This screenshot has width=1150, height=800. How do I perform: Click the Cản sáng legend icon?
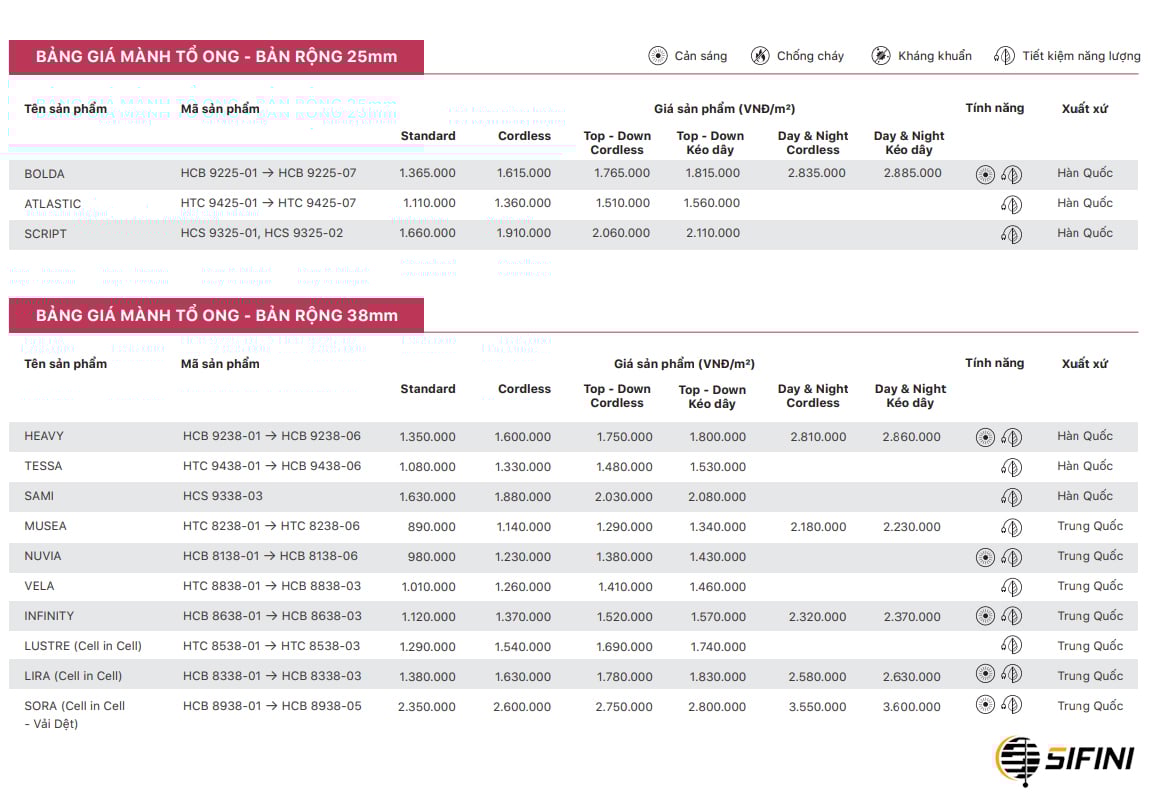click(x=657, y=56)
